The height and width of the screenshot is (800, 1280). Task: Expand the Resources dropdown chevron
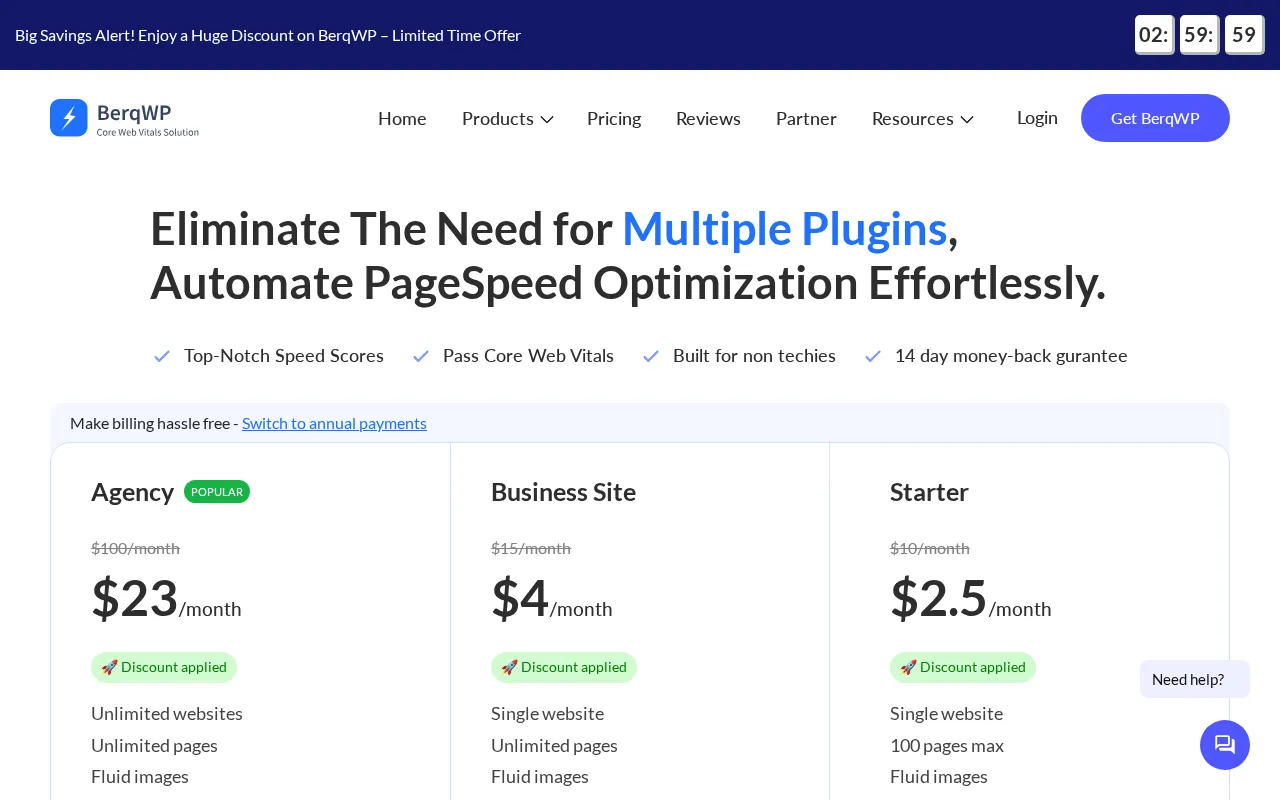967,120
